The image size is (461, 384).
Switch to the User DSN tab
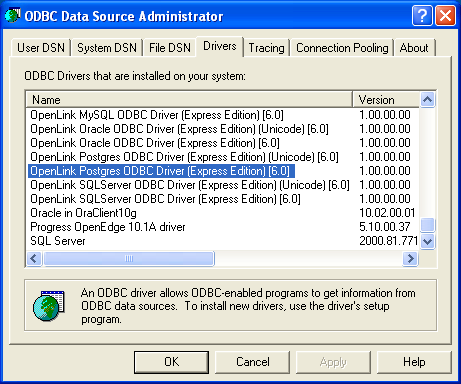point(41,48)
